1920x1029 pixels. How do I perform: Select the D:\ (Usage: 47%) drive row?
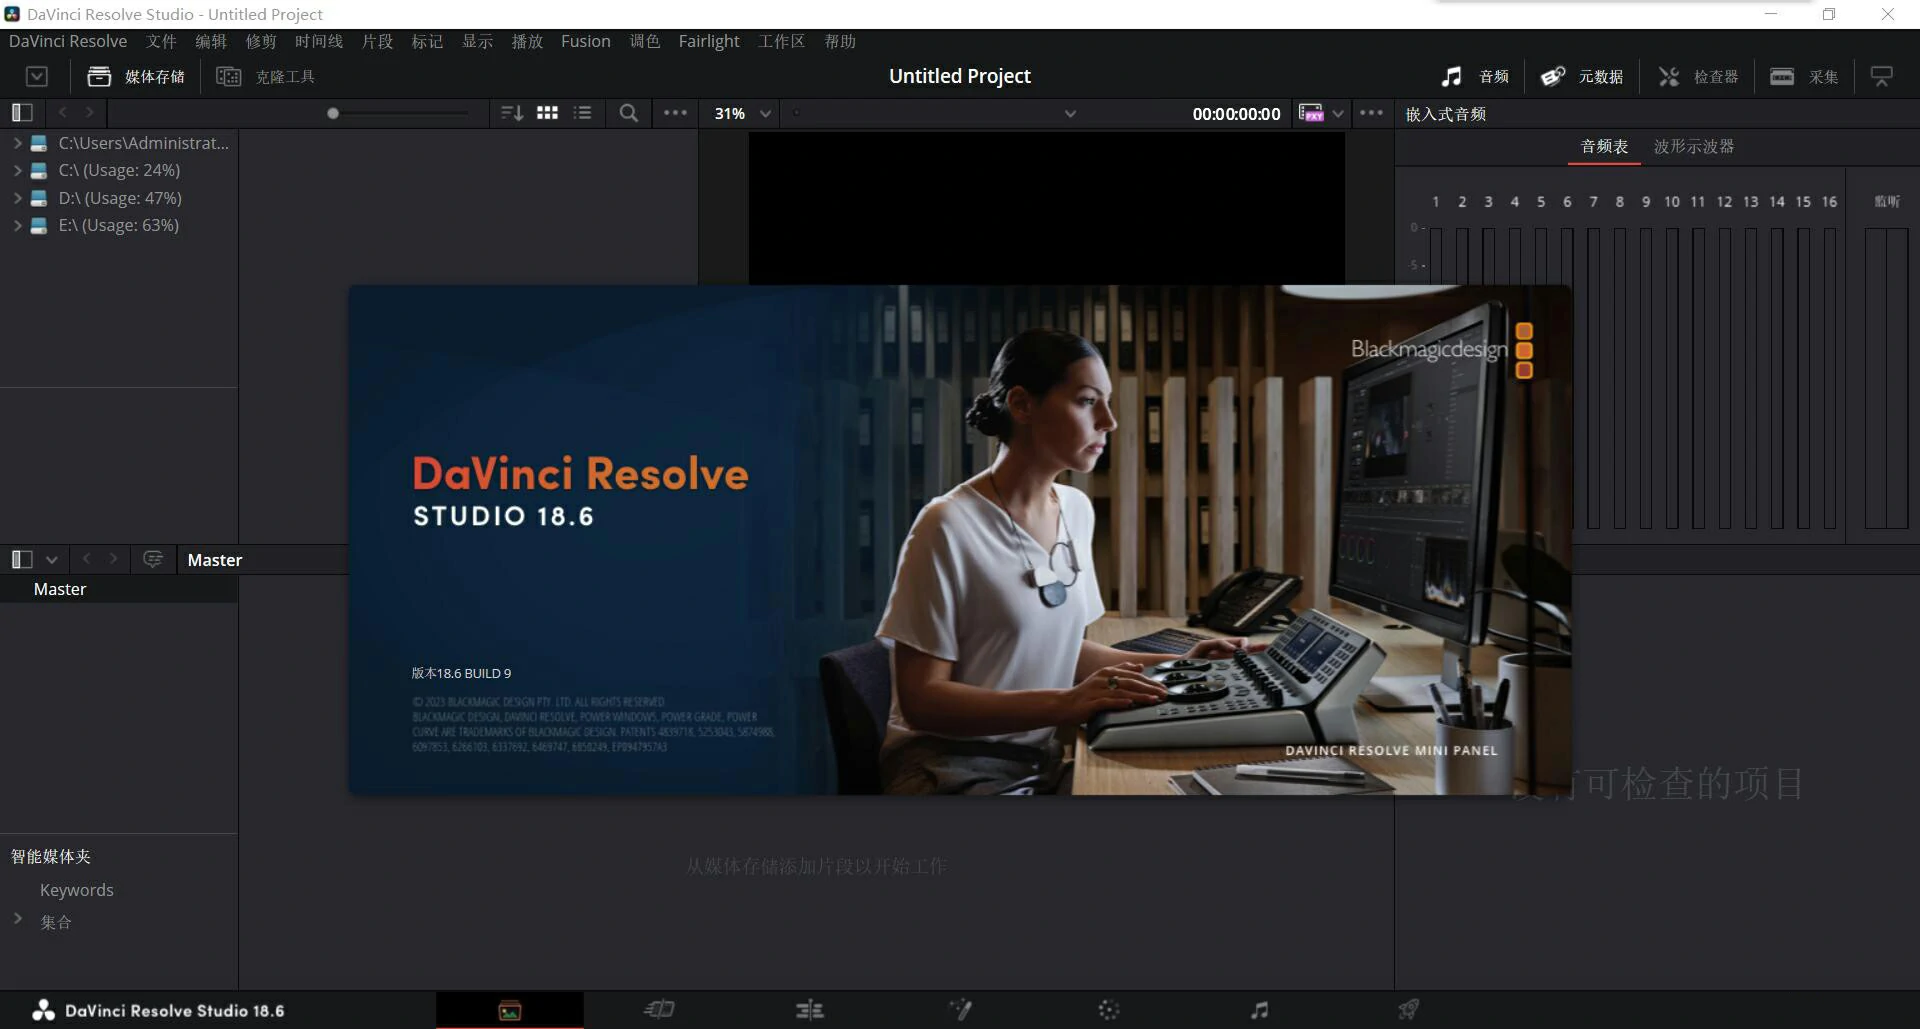tap(119, 198)
